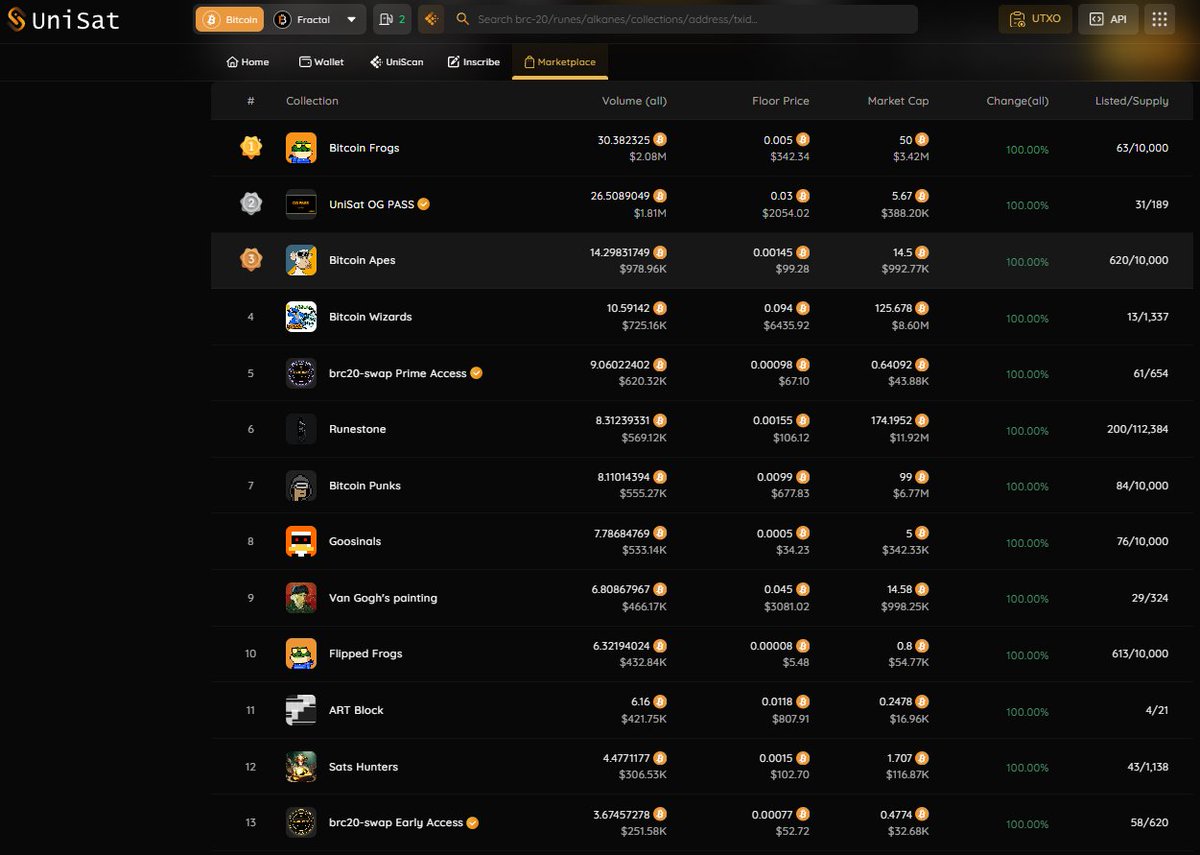This screenshot has height=855, width=1200.
Task: Click Bitcoin Punks 100.00% change value
Action: point(1027,487)
